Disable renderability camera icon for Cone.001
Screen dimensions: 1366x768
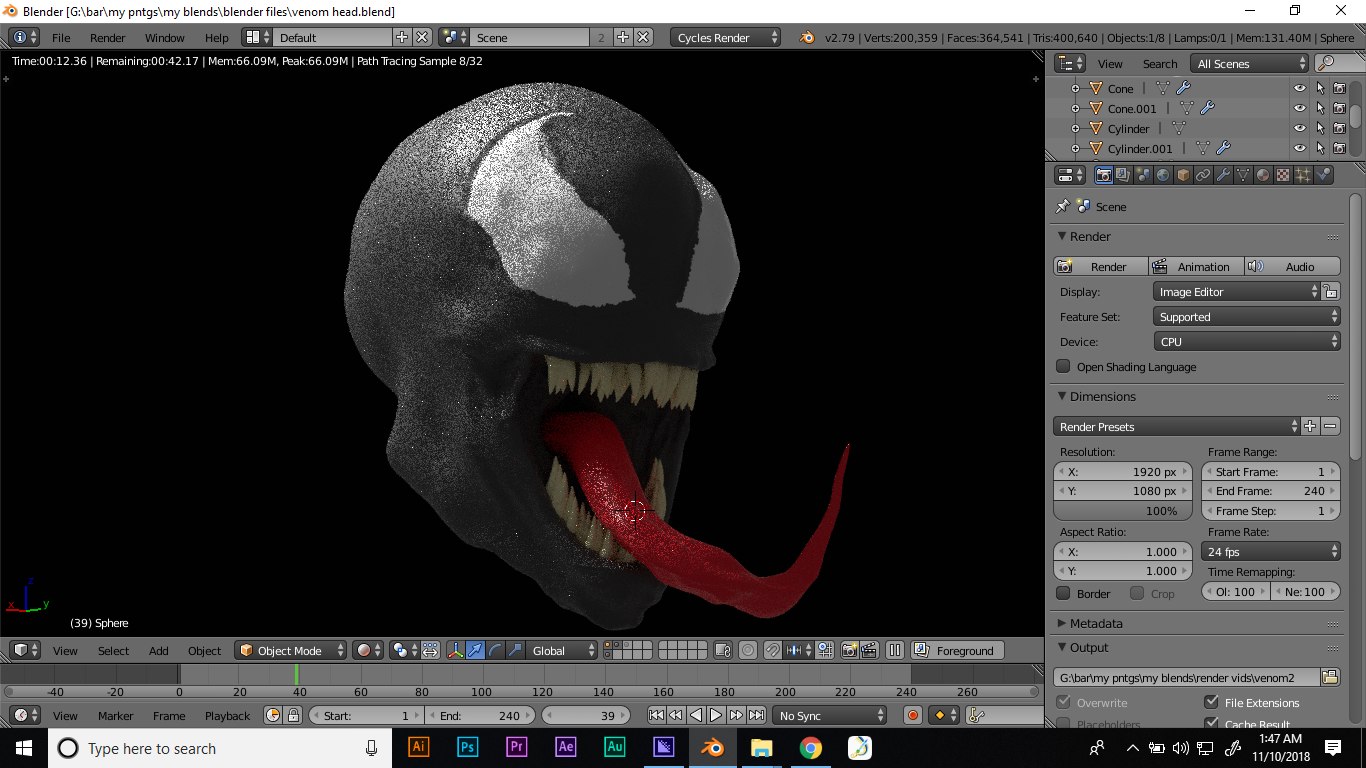coord(1339,108)
